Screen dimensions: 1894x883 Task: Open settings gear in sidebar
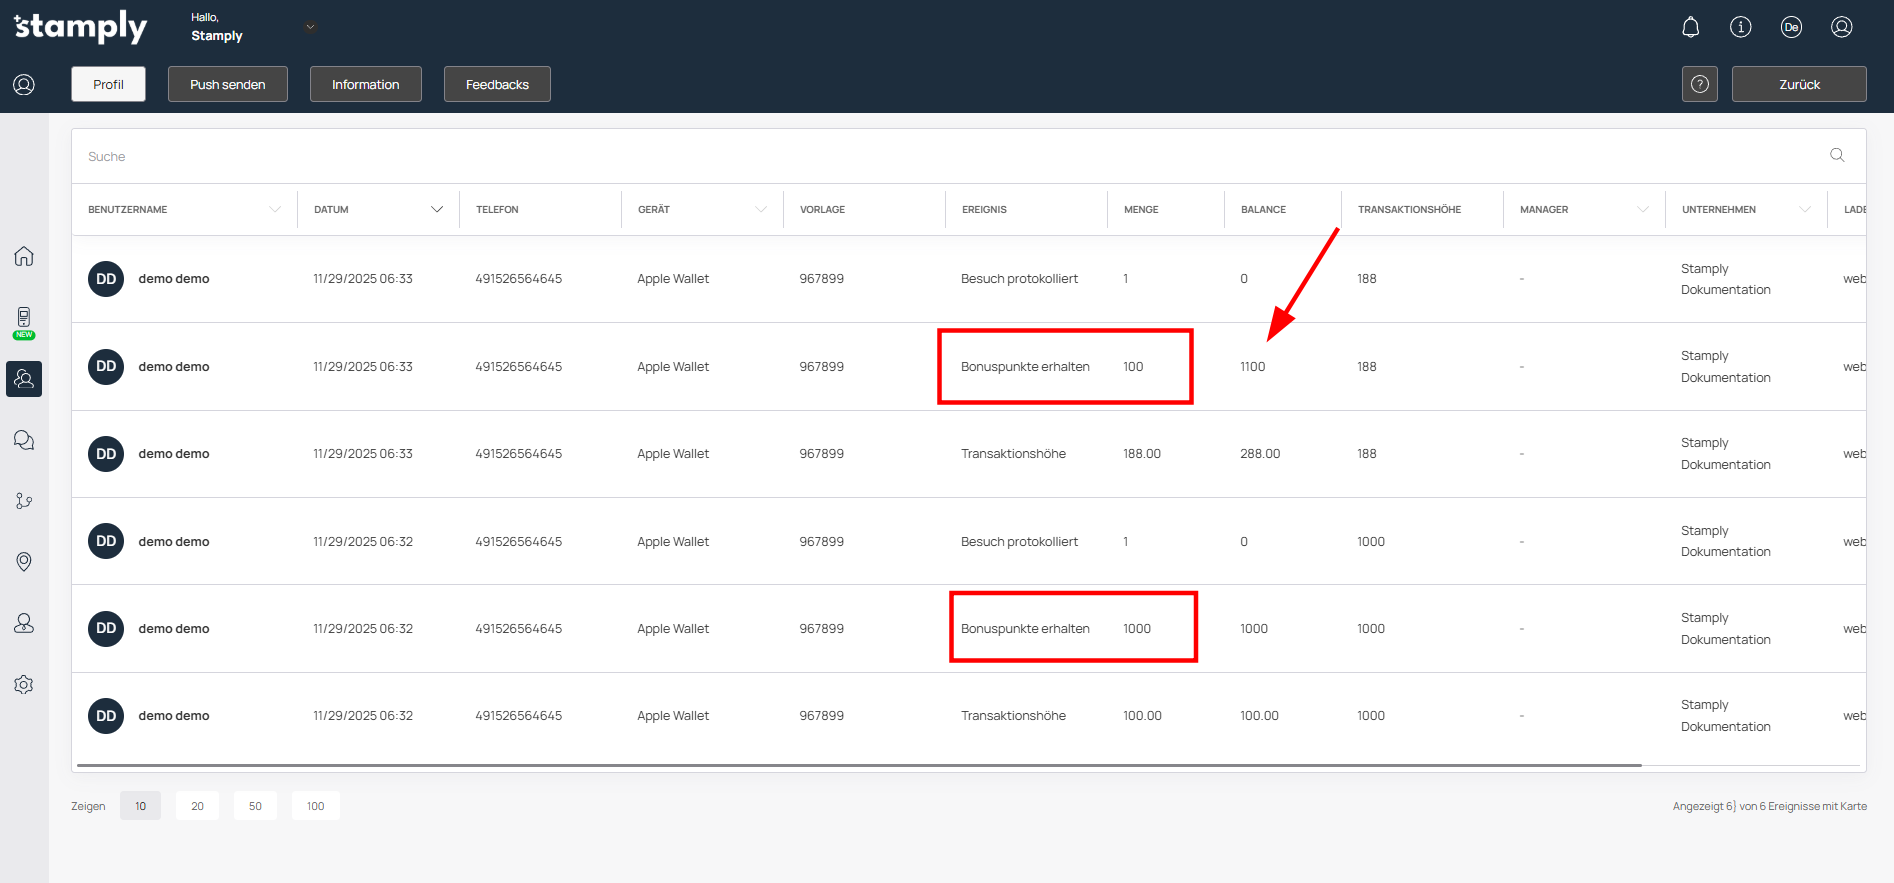pos(24,685)
